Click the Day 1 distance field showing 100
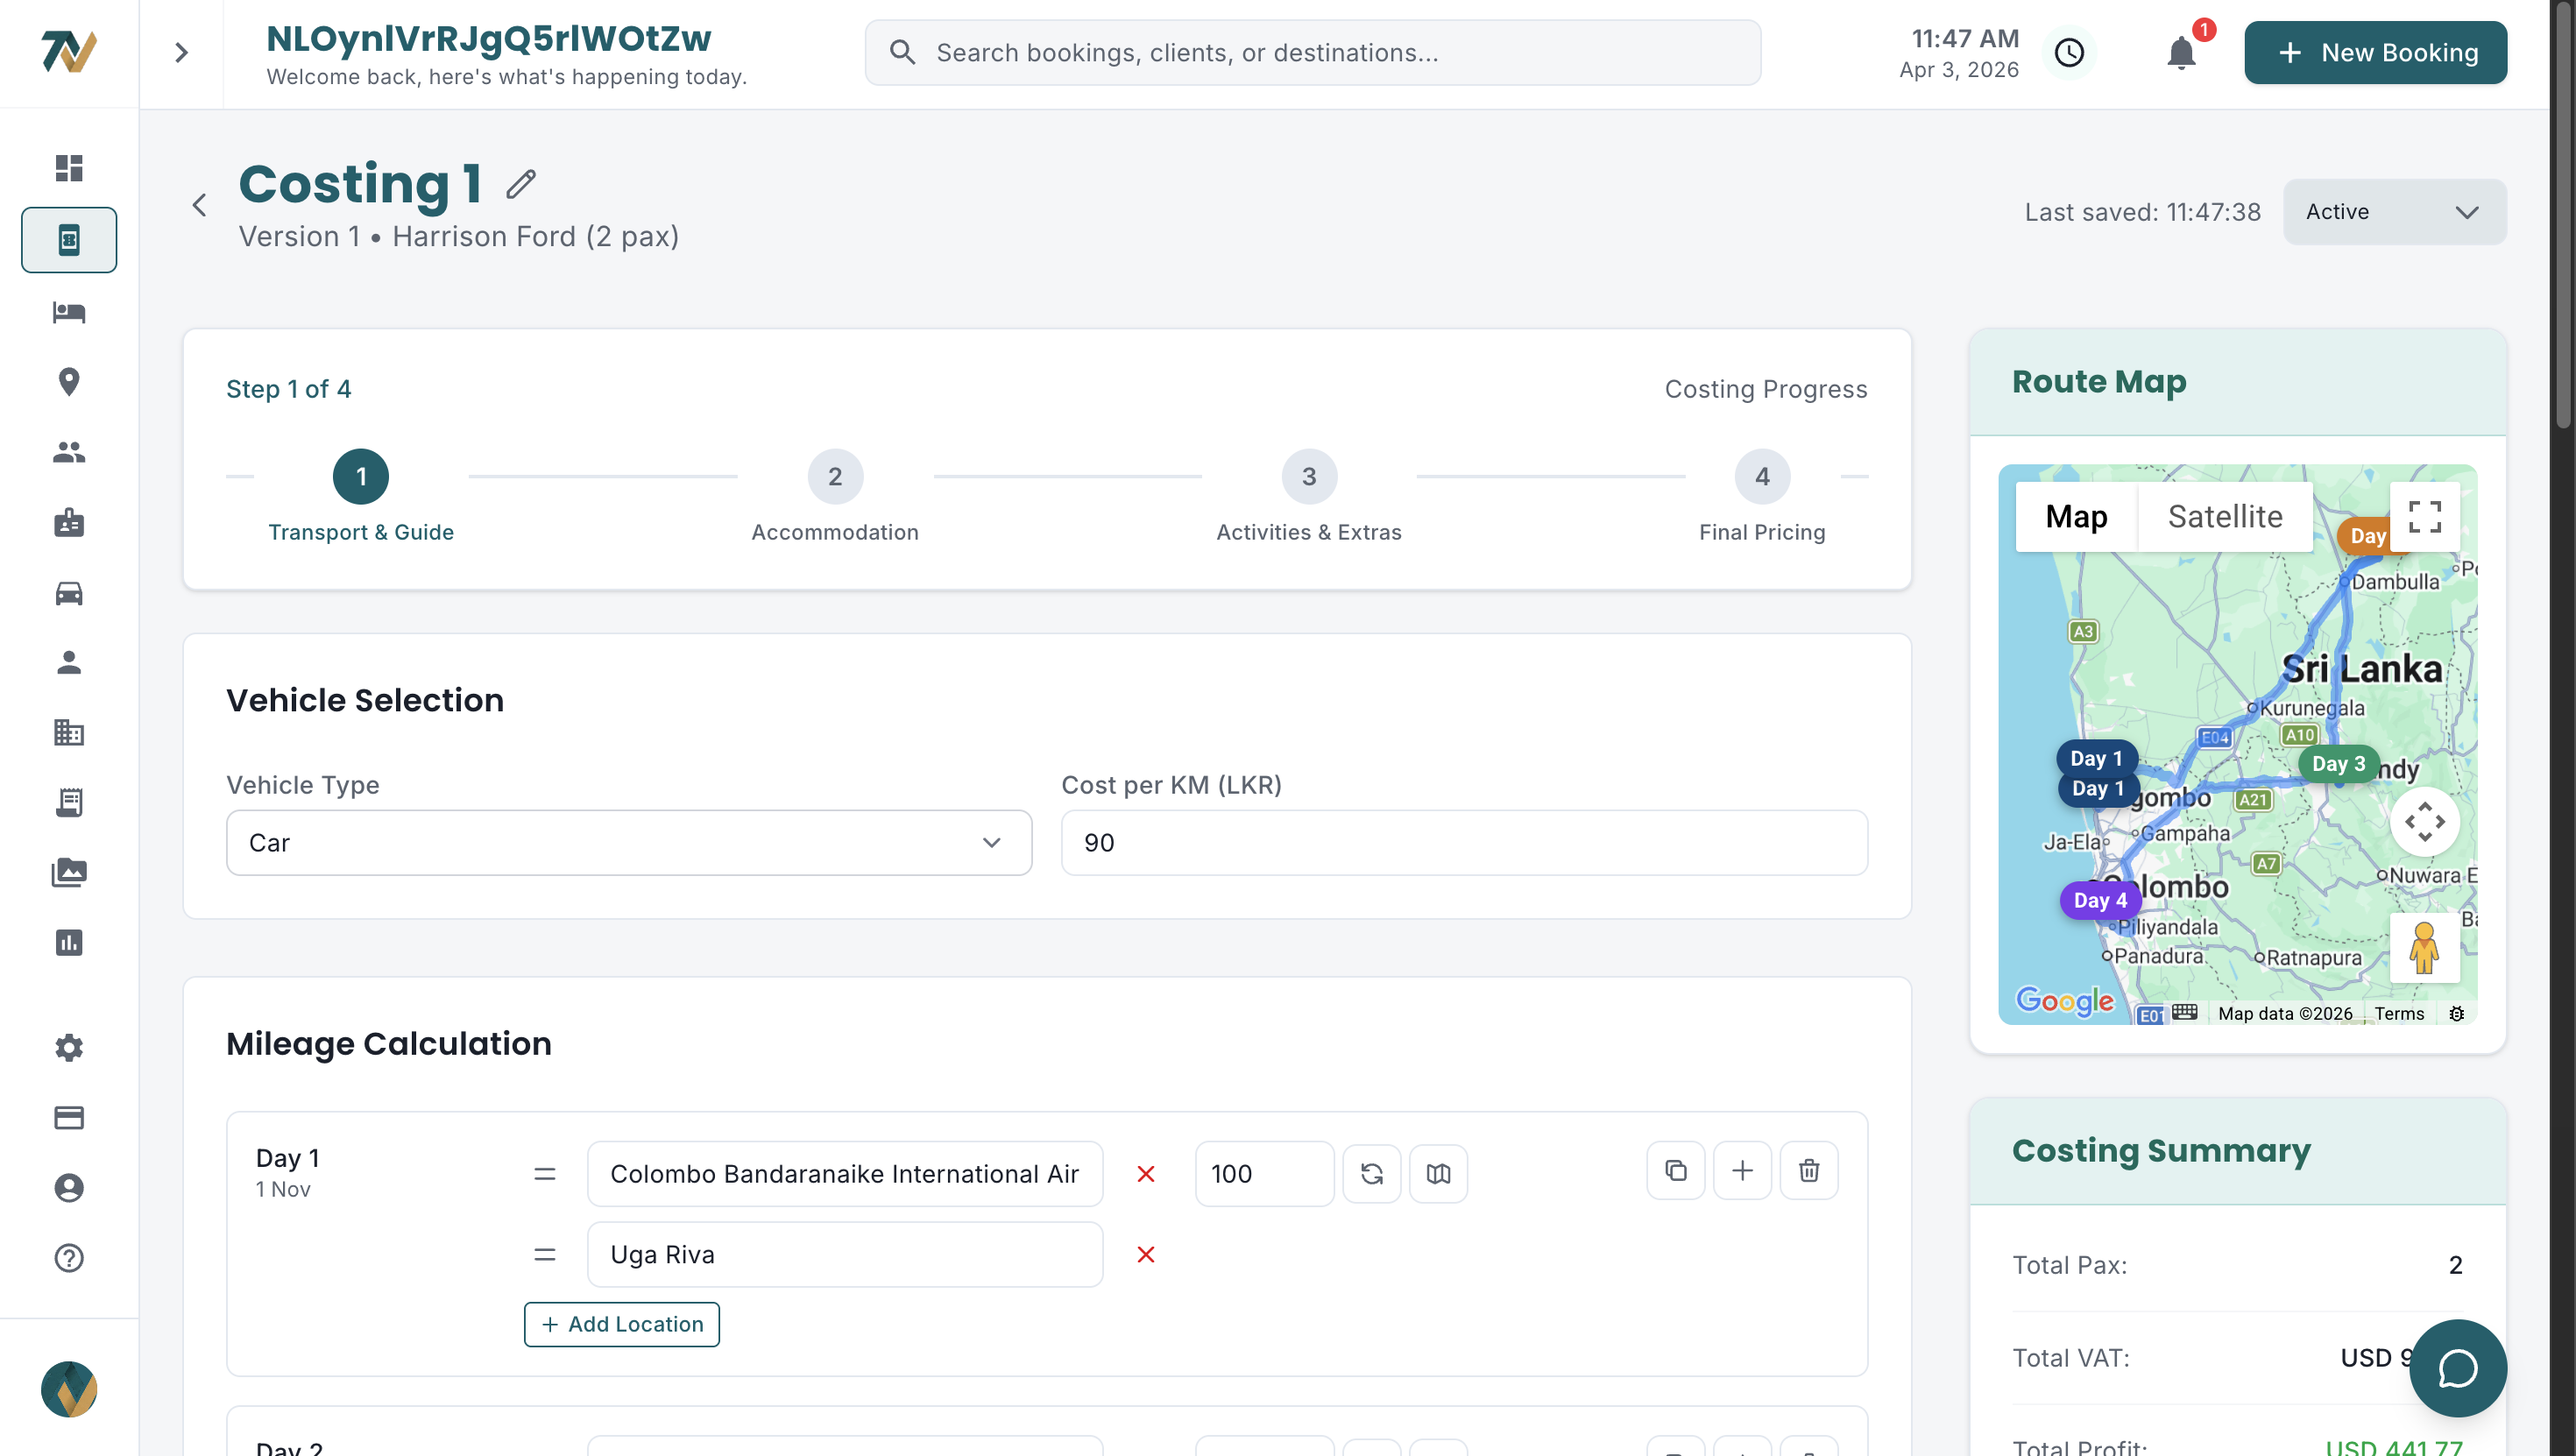 pyautogui.click(x=1264, y=1173)
